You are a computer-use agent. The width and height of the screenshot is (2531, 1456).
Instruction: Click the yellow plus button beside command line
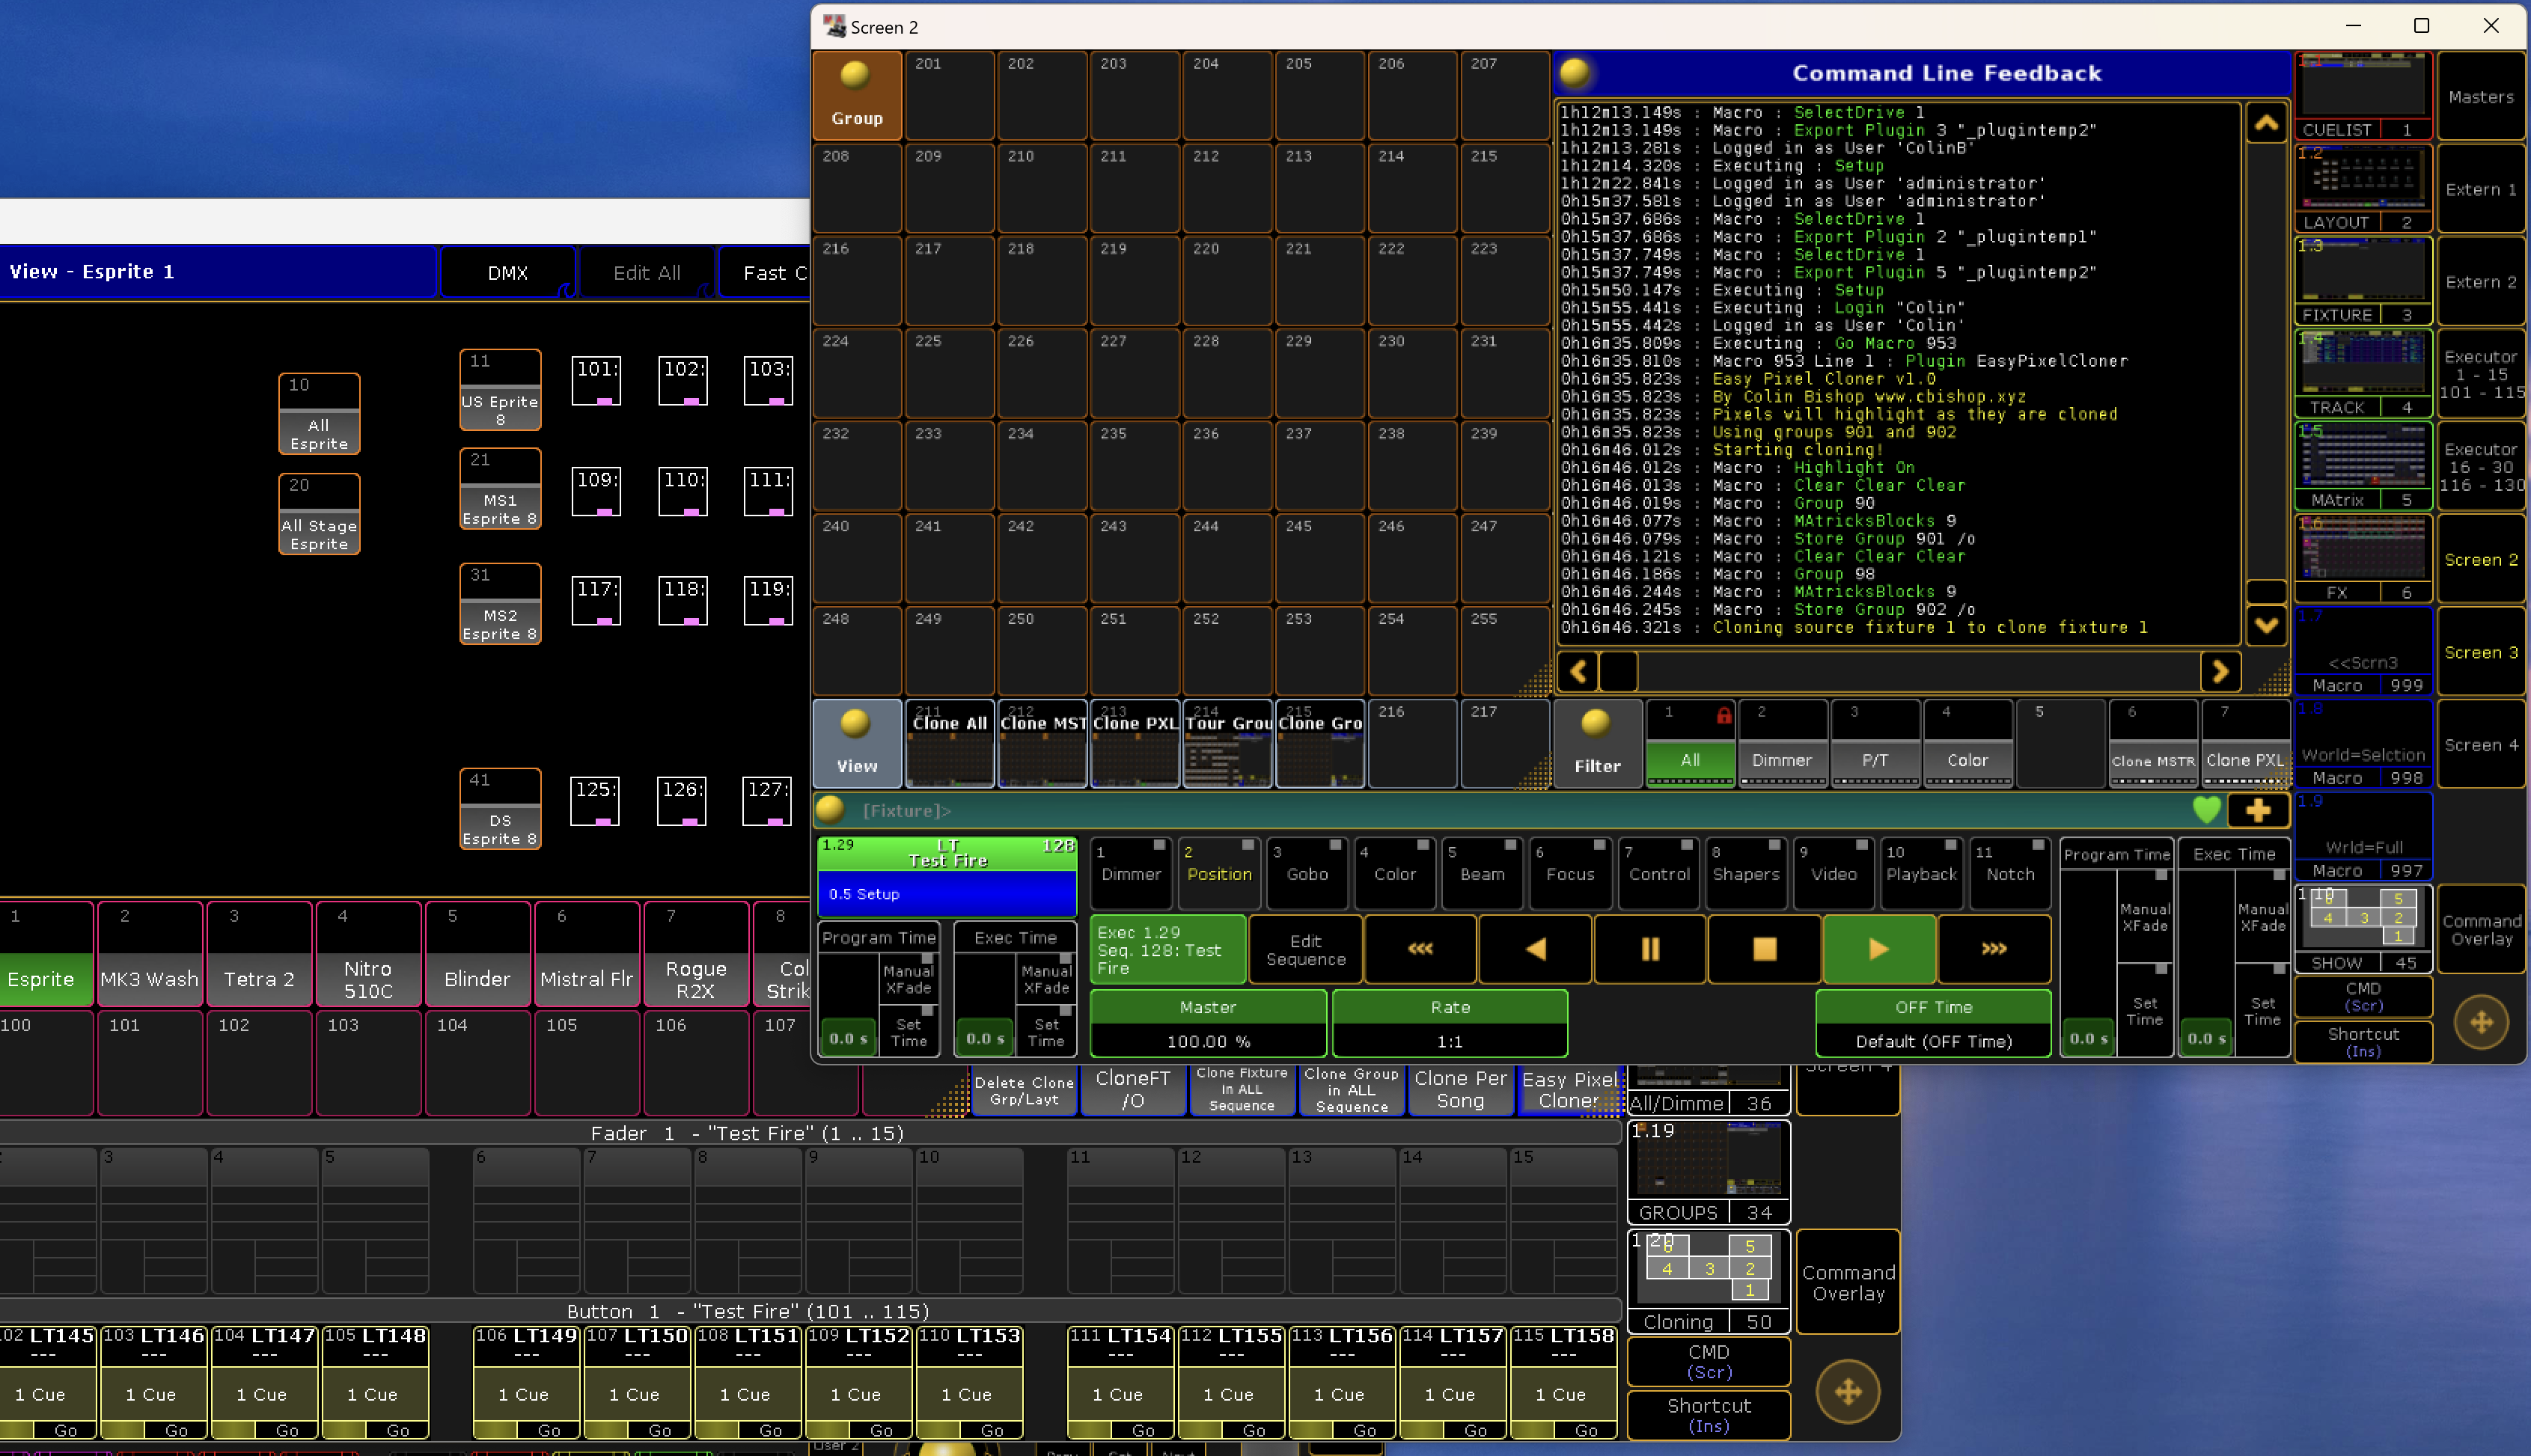click(2258, 810)
